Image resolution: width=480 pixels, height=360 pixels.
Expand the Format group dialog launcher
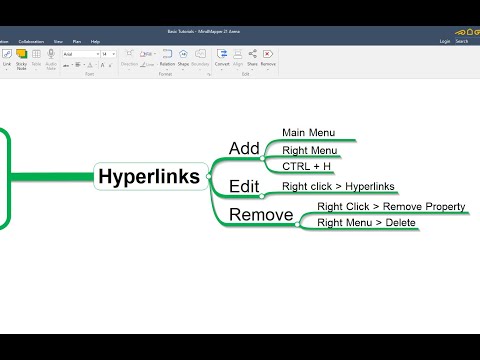[x=209, y=74]
